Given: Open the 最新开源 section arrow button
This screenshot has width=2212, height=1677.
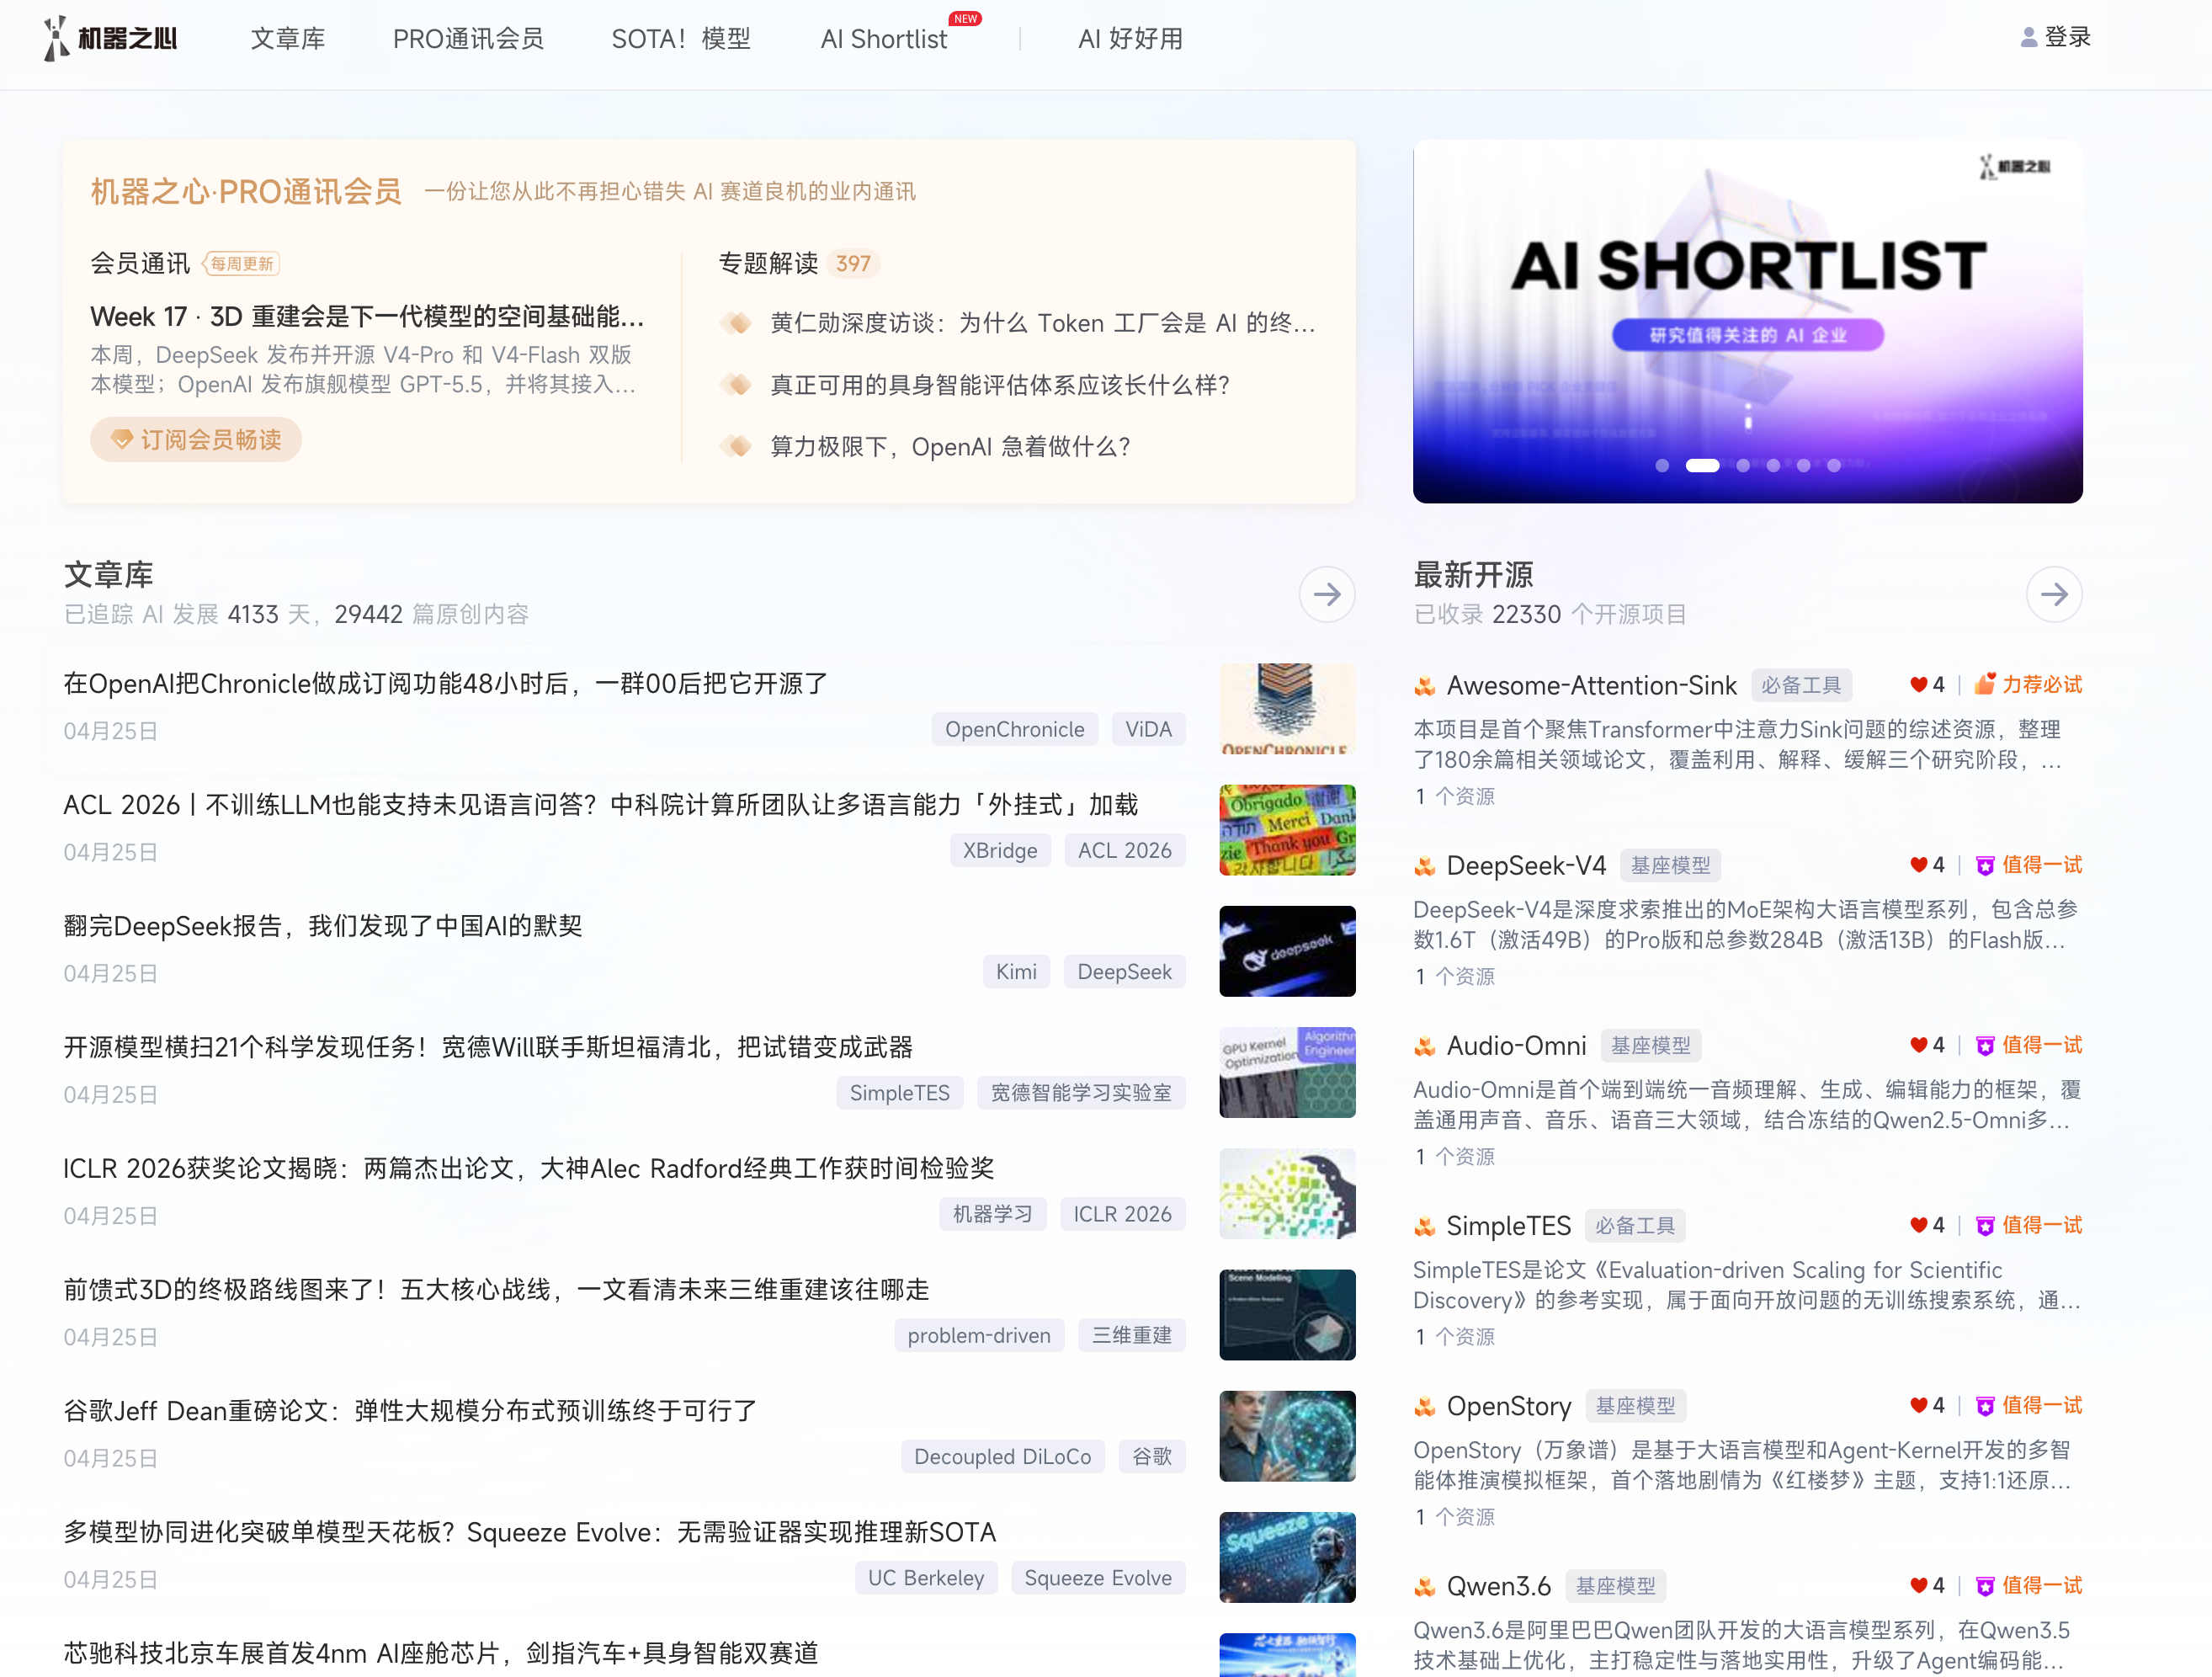Looking at the screenshot, I should 2054,594.
